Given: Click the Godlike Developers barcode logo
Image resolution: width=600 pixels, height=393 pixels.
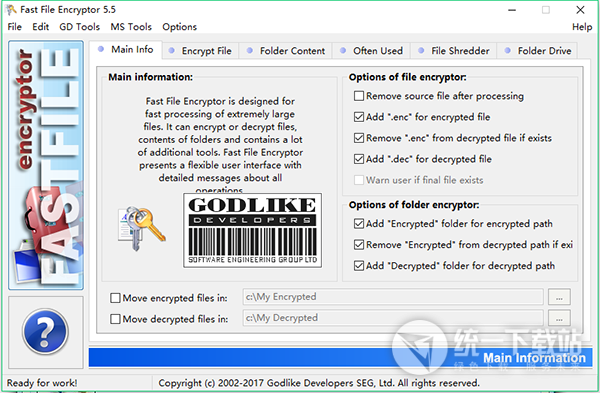Looking at the screenshot, I should [253, 230].
